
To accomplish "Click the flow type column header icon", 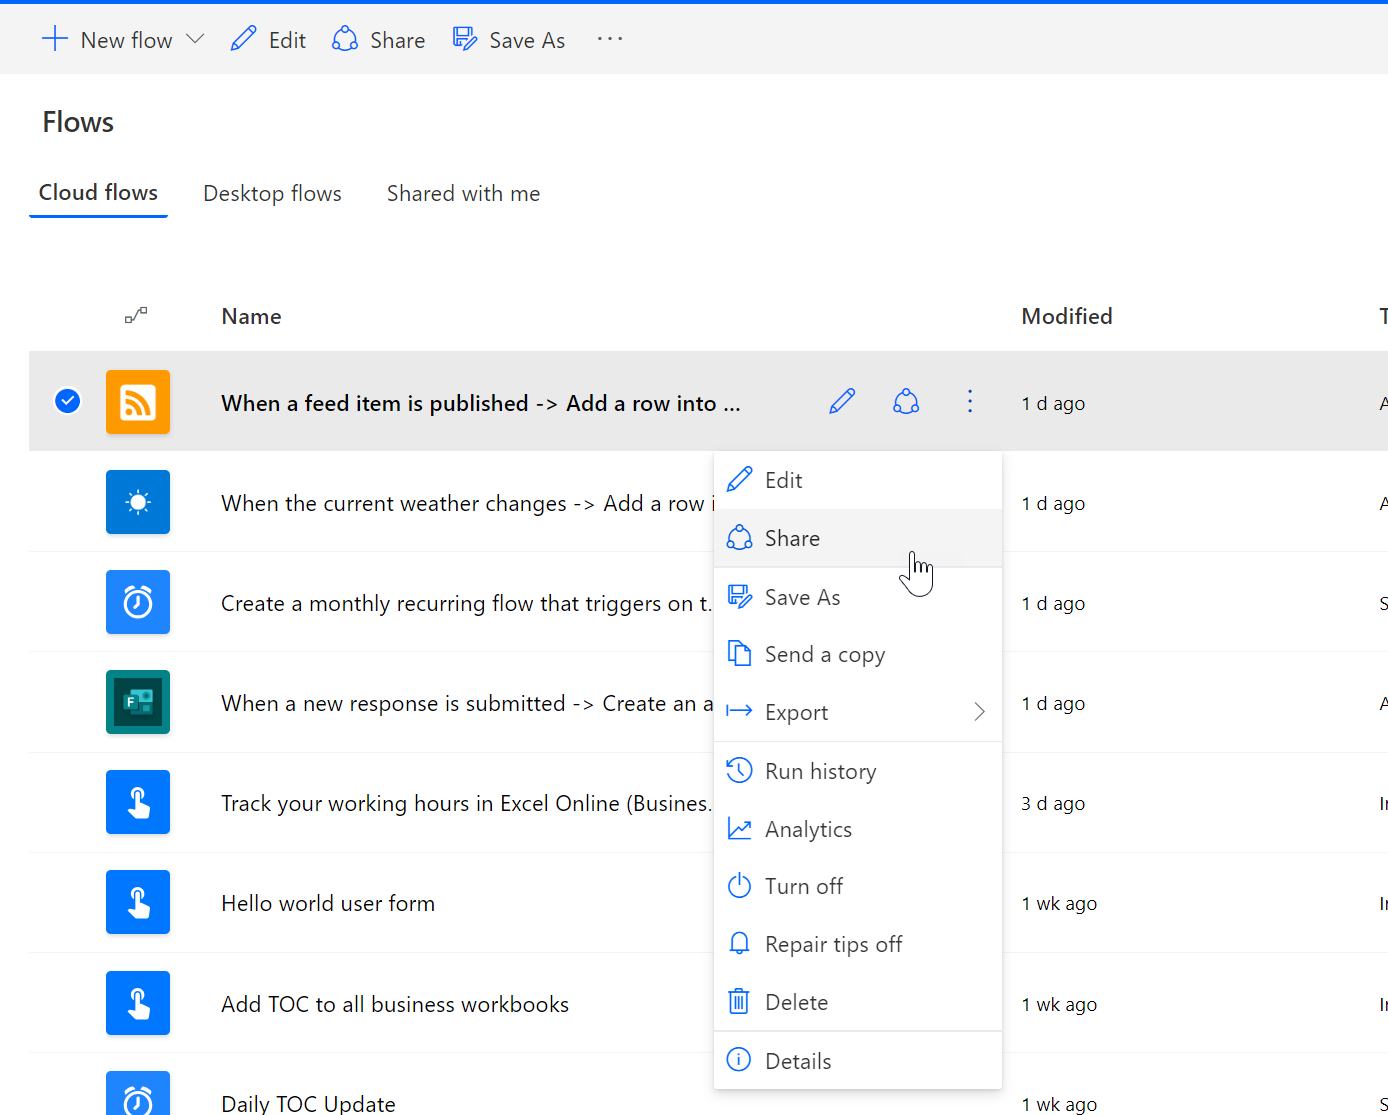I will click(136, 316).
